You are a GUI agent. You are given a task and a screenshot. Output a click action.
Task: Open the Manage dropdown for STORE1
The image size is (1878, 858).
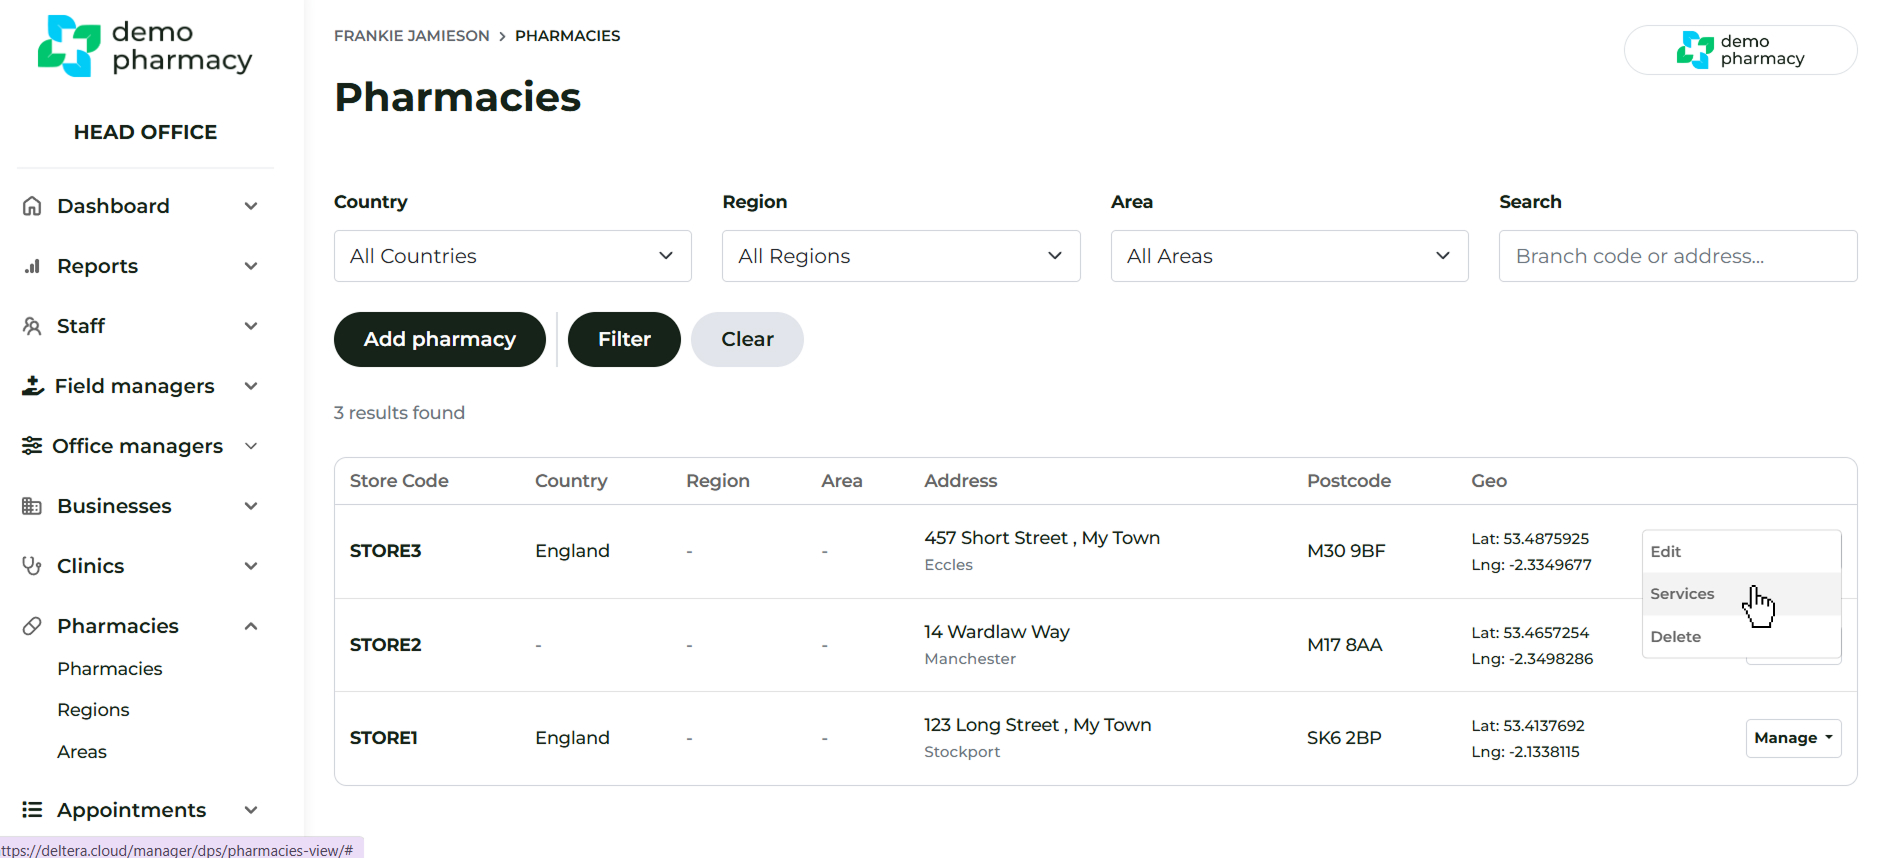coord(1792,738)
